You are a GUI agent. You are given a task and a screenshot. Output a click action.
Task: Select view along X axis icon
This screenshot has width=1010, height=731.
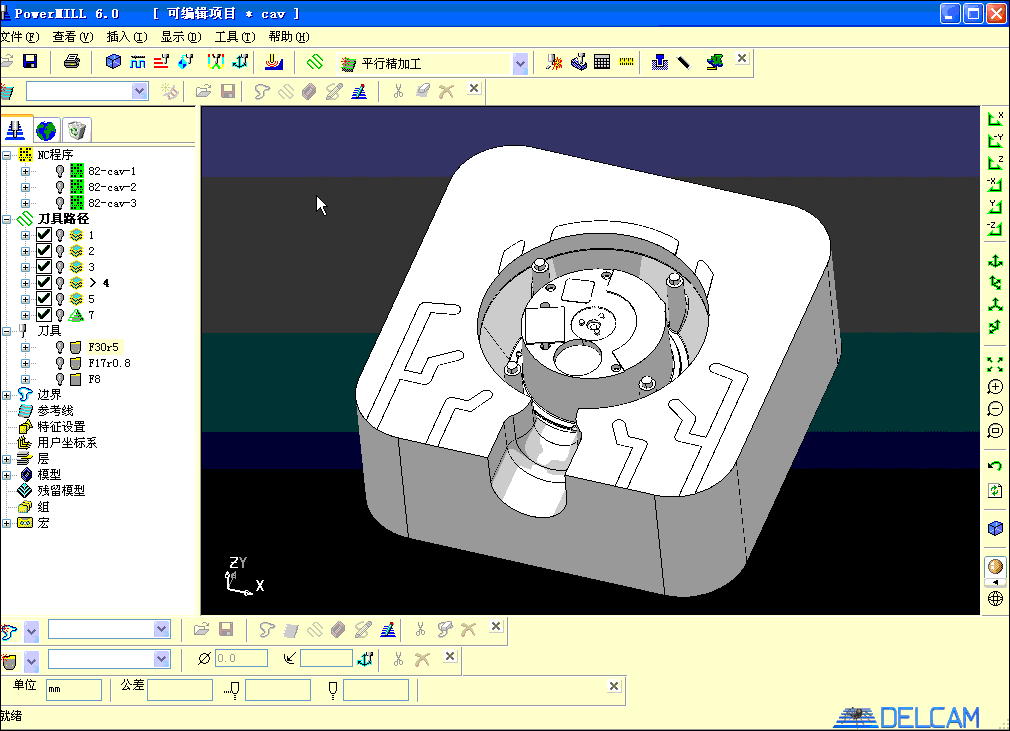pos(995,118)
